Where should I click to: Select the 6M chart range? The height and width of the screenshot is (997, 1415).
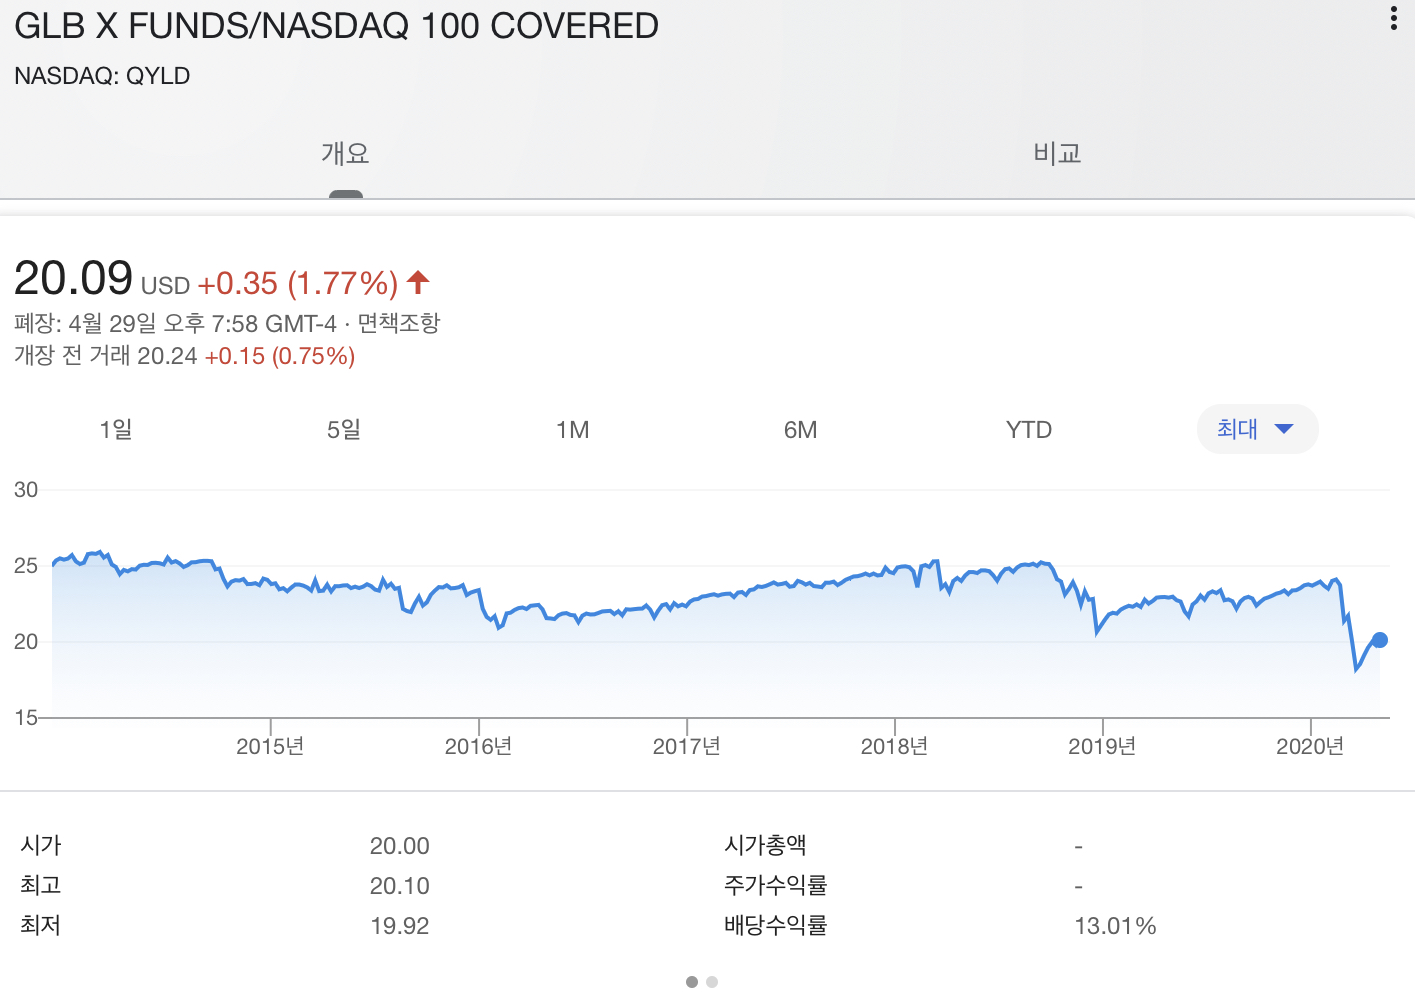click(x=801, y=430)
